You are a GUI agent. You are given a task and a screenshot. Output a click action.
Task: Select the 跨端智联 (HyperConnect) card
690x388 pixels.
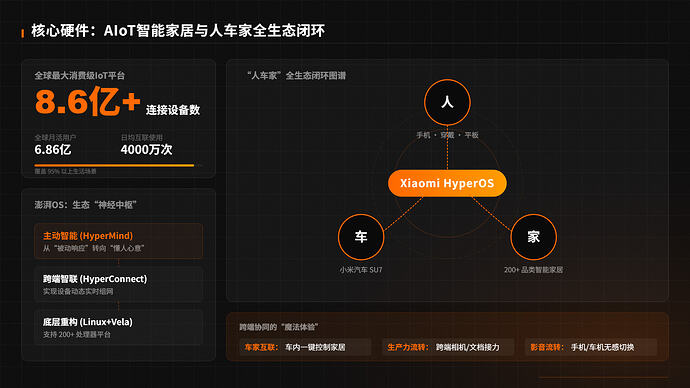(118, 284)
